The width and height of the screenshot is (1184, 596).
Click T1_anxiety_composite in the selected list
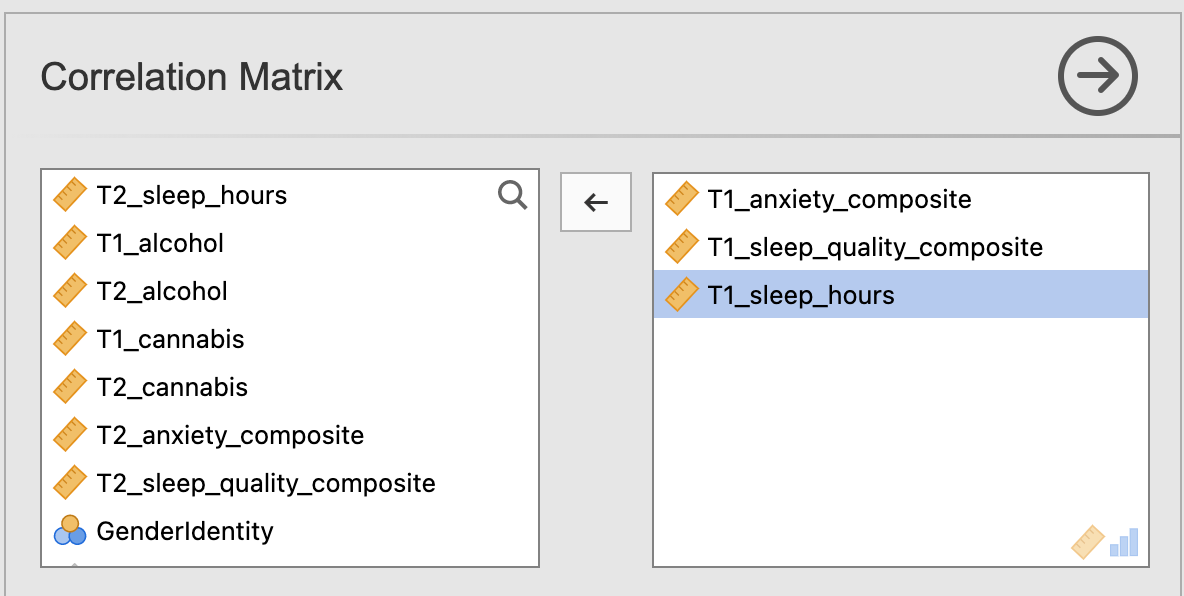901,199
